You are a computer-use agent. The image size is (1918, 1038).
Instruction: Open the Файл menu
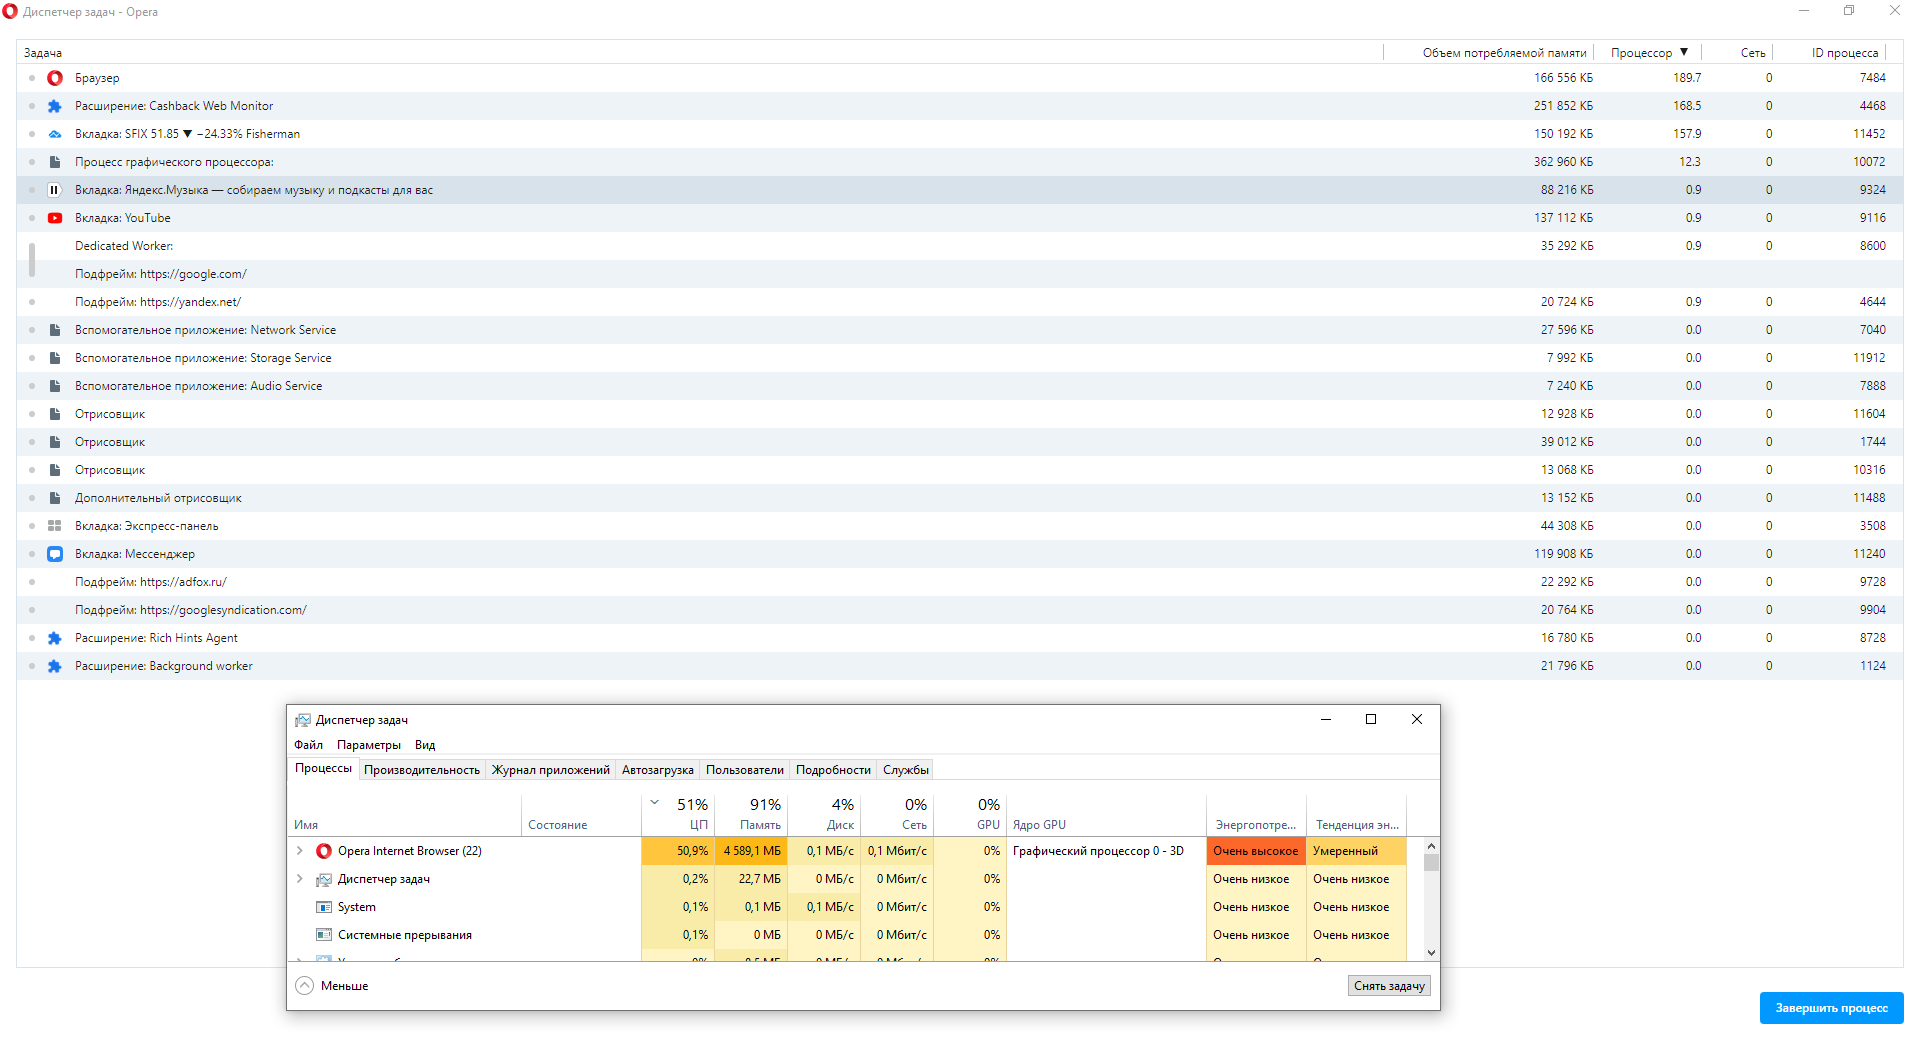point(308,745)
